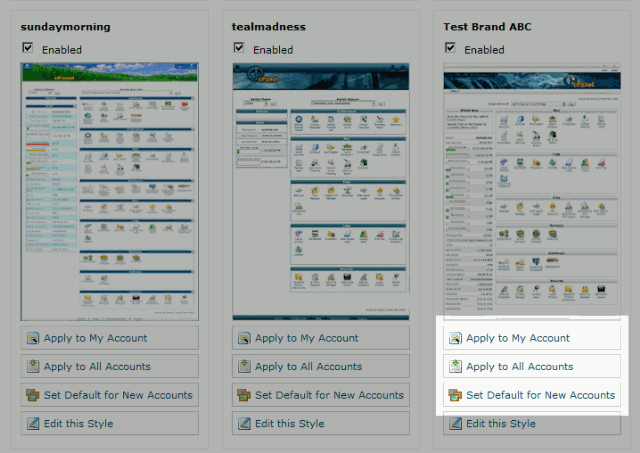Click Enabled label under tealmadness

click(x=273, y=50)
